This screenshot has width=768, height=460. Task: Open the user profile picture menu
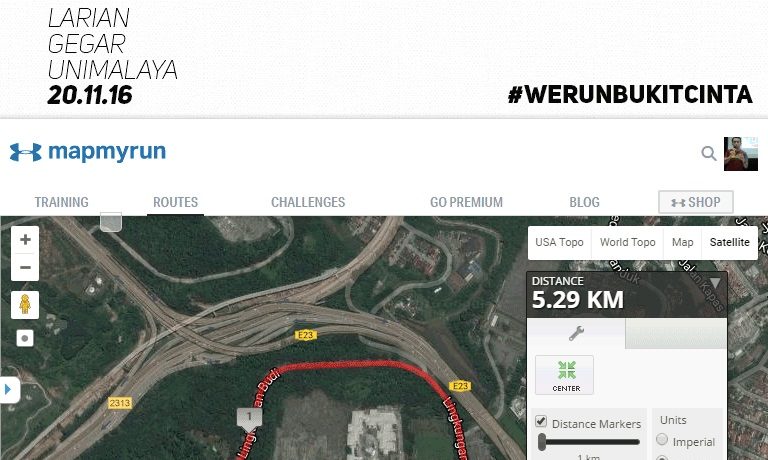point(741,154)
